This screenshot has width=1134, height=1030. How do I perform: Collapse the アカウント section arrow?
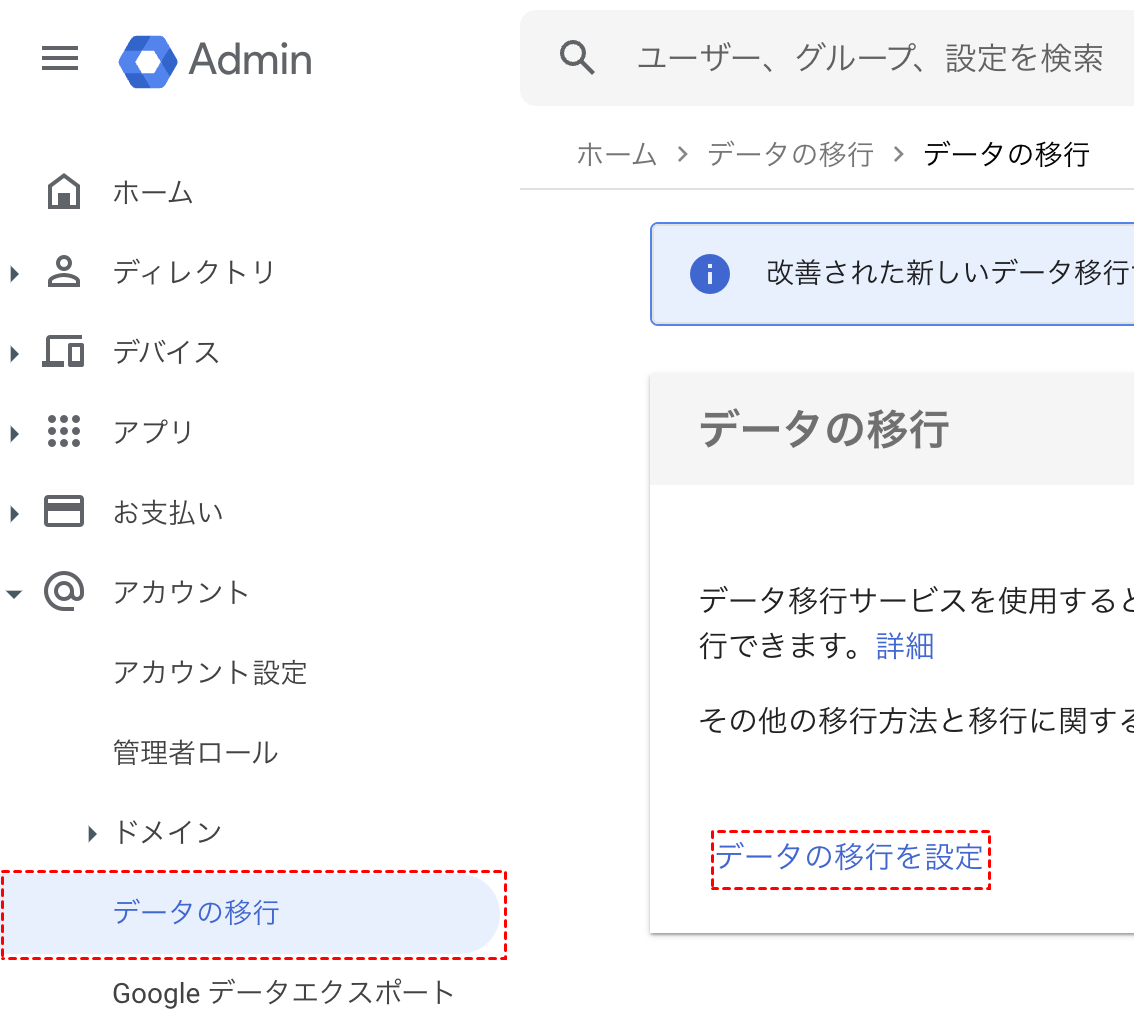(x=14, y=593)
